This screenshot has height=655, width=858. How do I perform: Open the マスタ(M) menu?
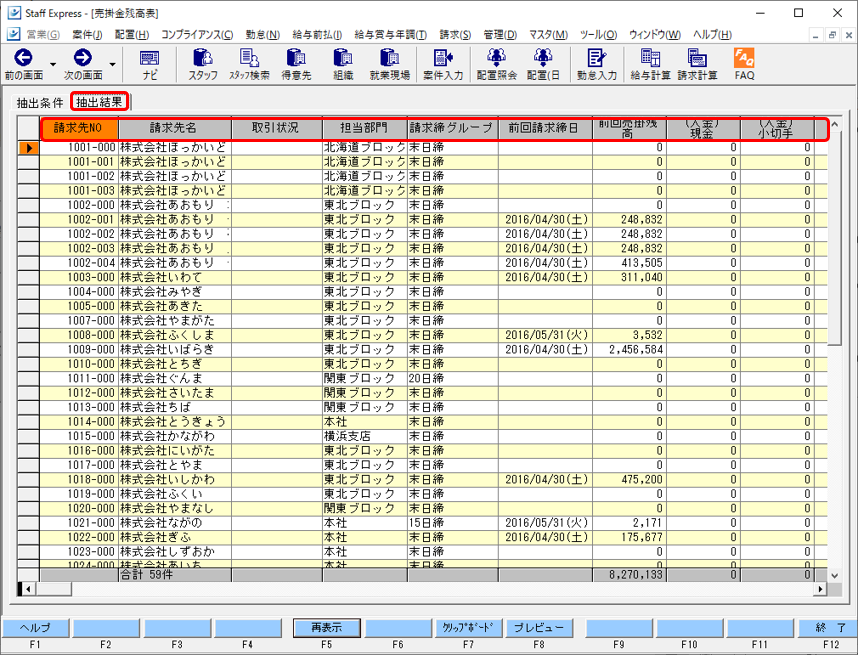point(548,33)
